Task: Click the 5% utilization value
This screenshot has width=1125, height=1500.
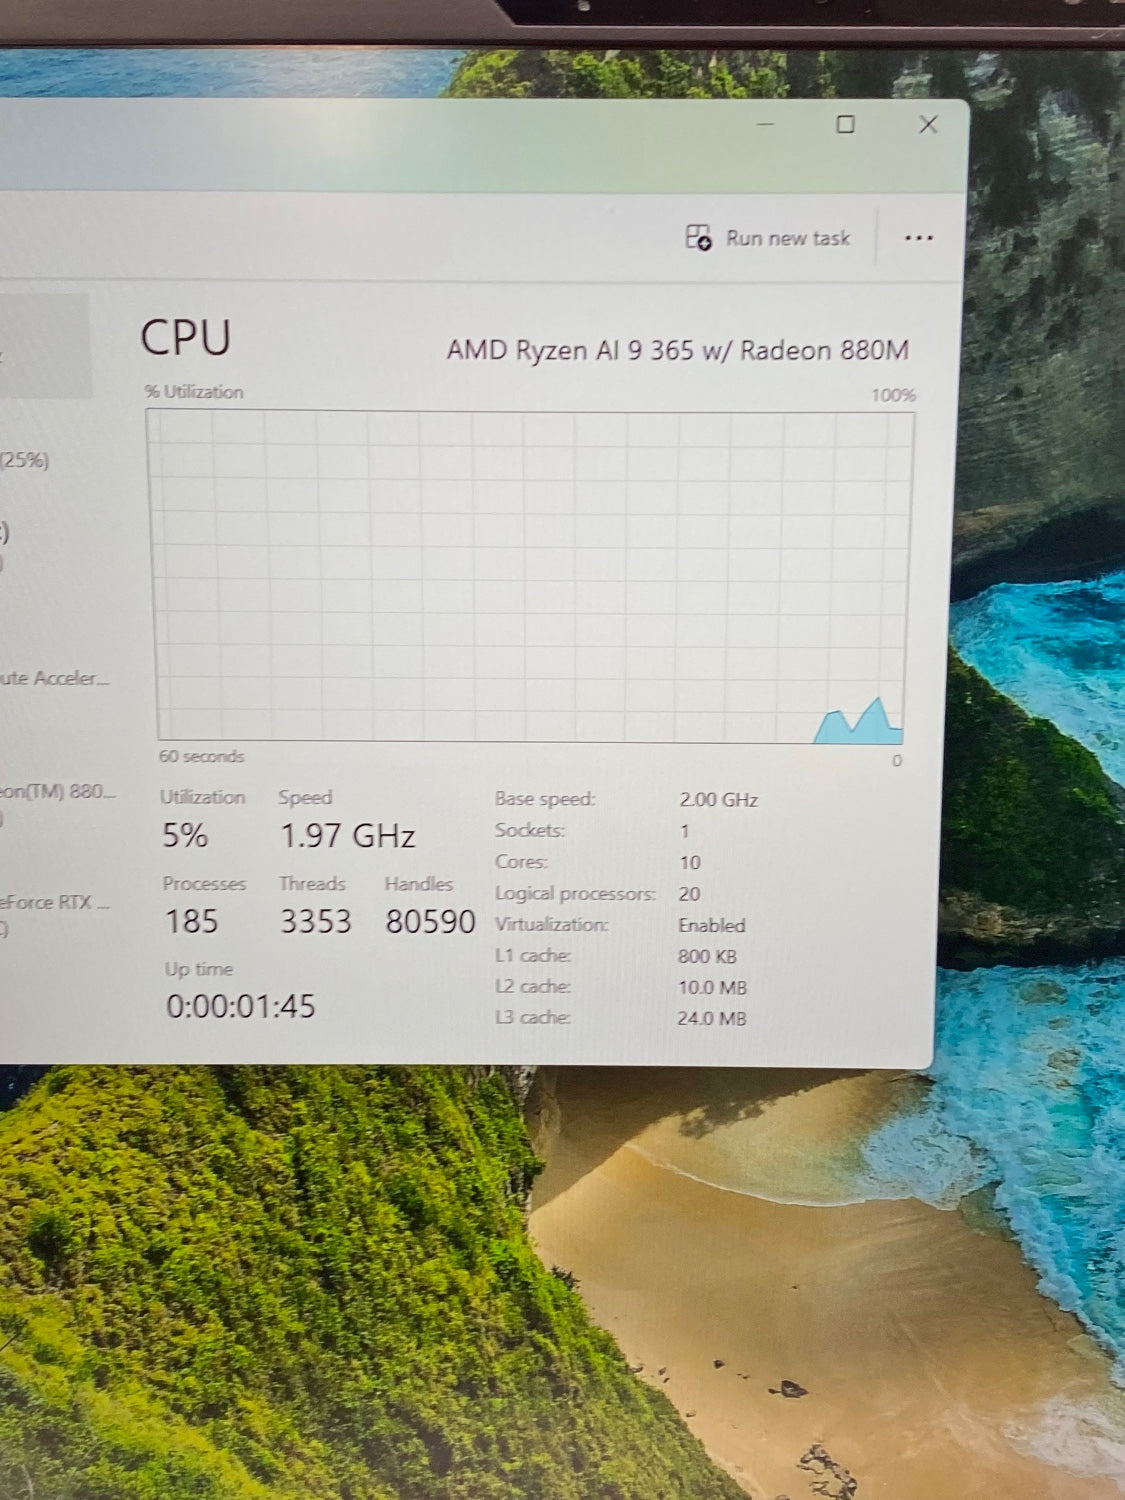Action: pyautogui.click(x=185, y=835)
